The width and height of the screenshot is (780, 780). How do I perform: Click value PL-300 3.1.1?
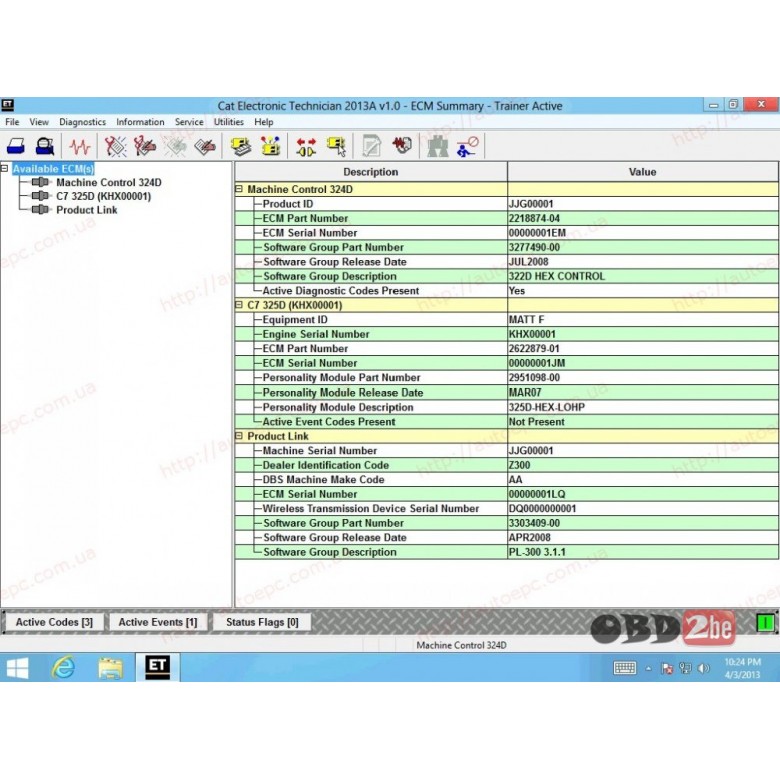(x=537, y=552)
